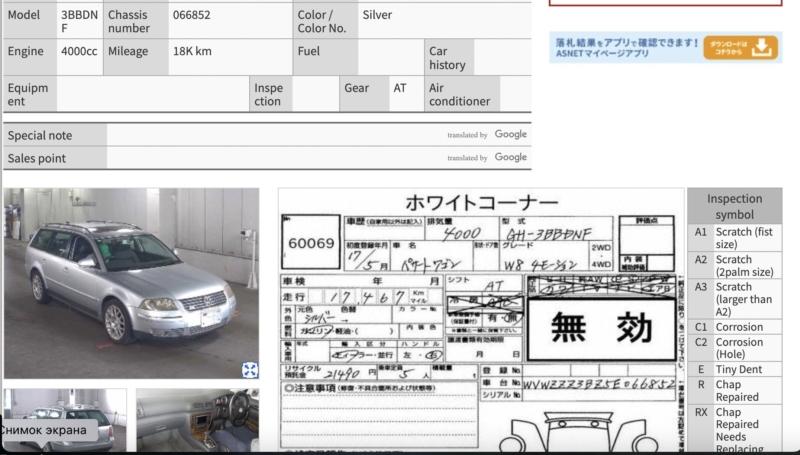Image resolution: width=800 pixels, height=455 pixels.
Task: Click the mileage value 18K km
Action: (x=192, y=52)
